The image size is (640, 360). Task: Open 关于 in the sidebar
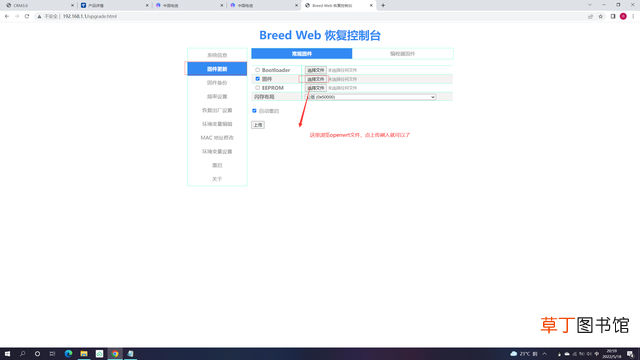(217, 179)
